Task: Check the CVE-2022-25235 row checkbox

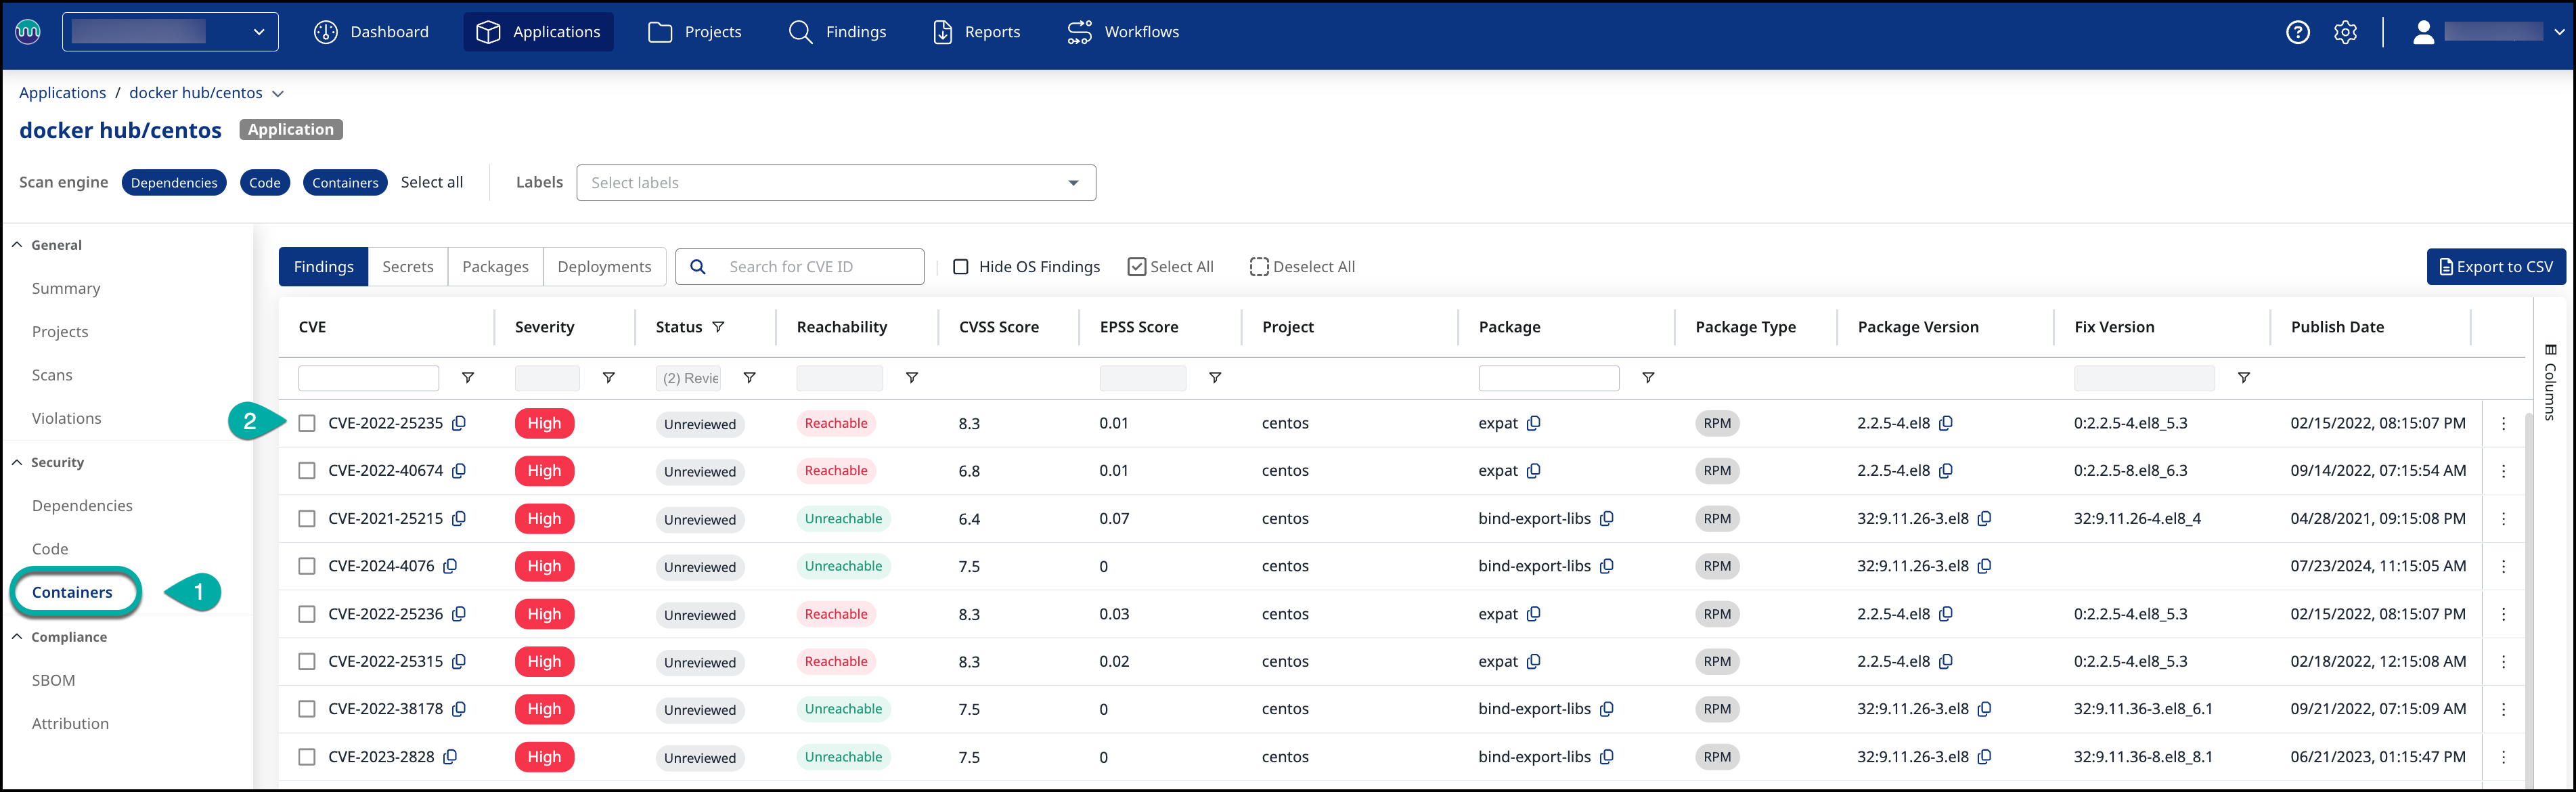Action: coord(307,423)
